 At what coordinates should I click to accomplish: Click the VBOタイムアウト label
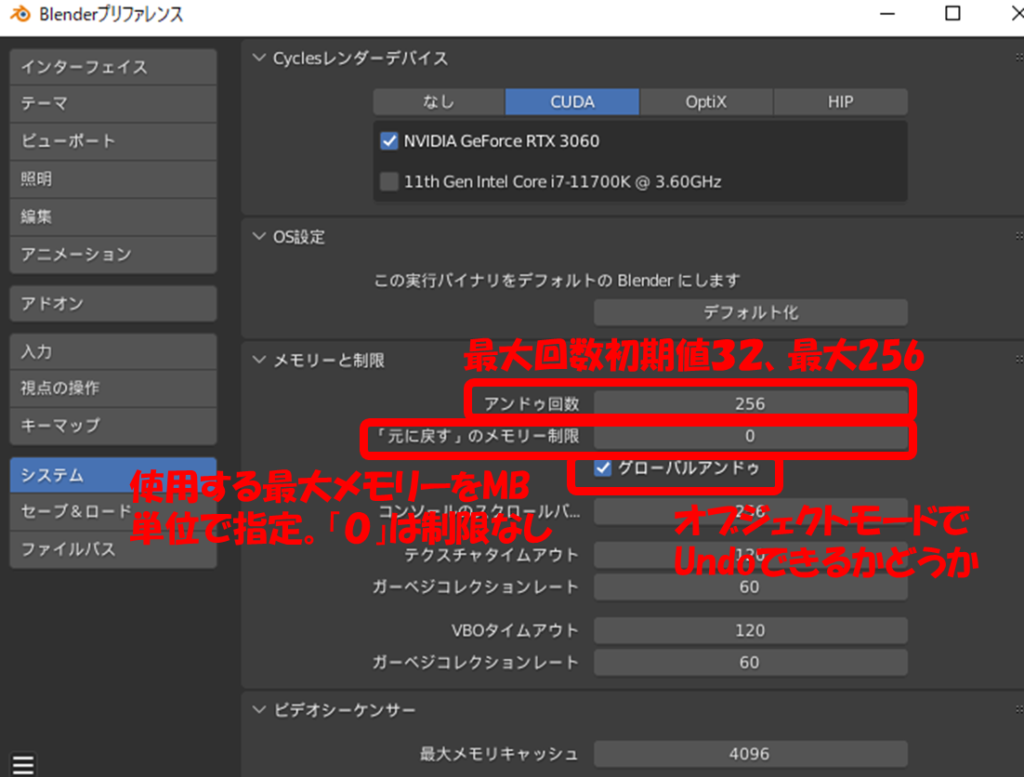tap(515, 630)
